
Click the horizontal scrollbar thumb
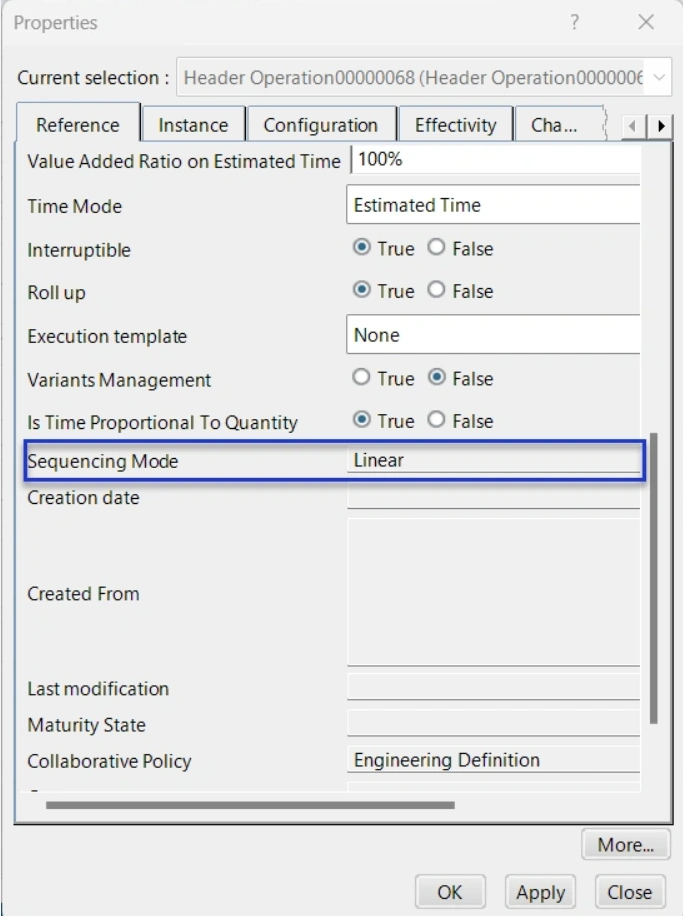250,804
